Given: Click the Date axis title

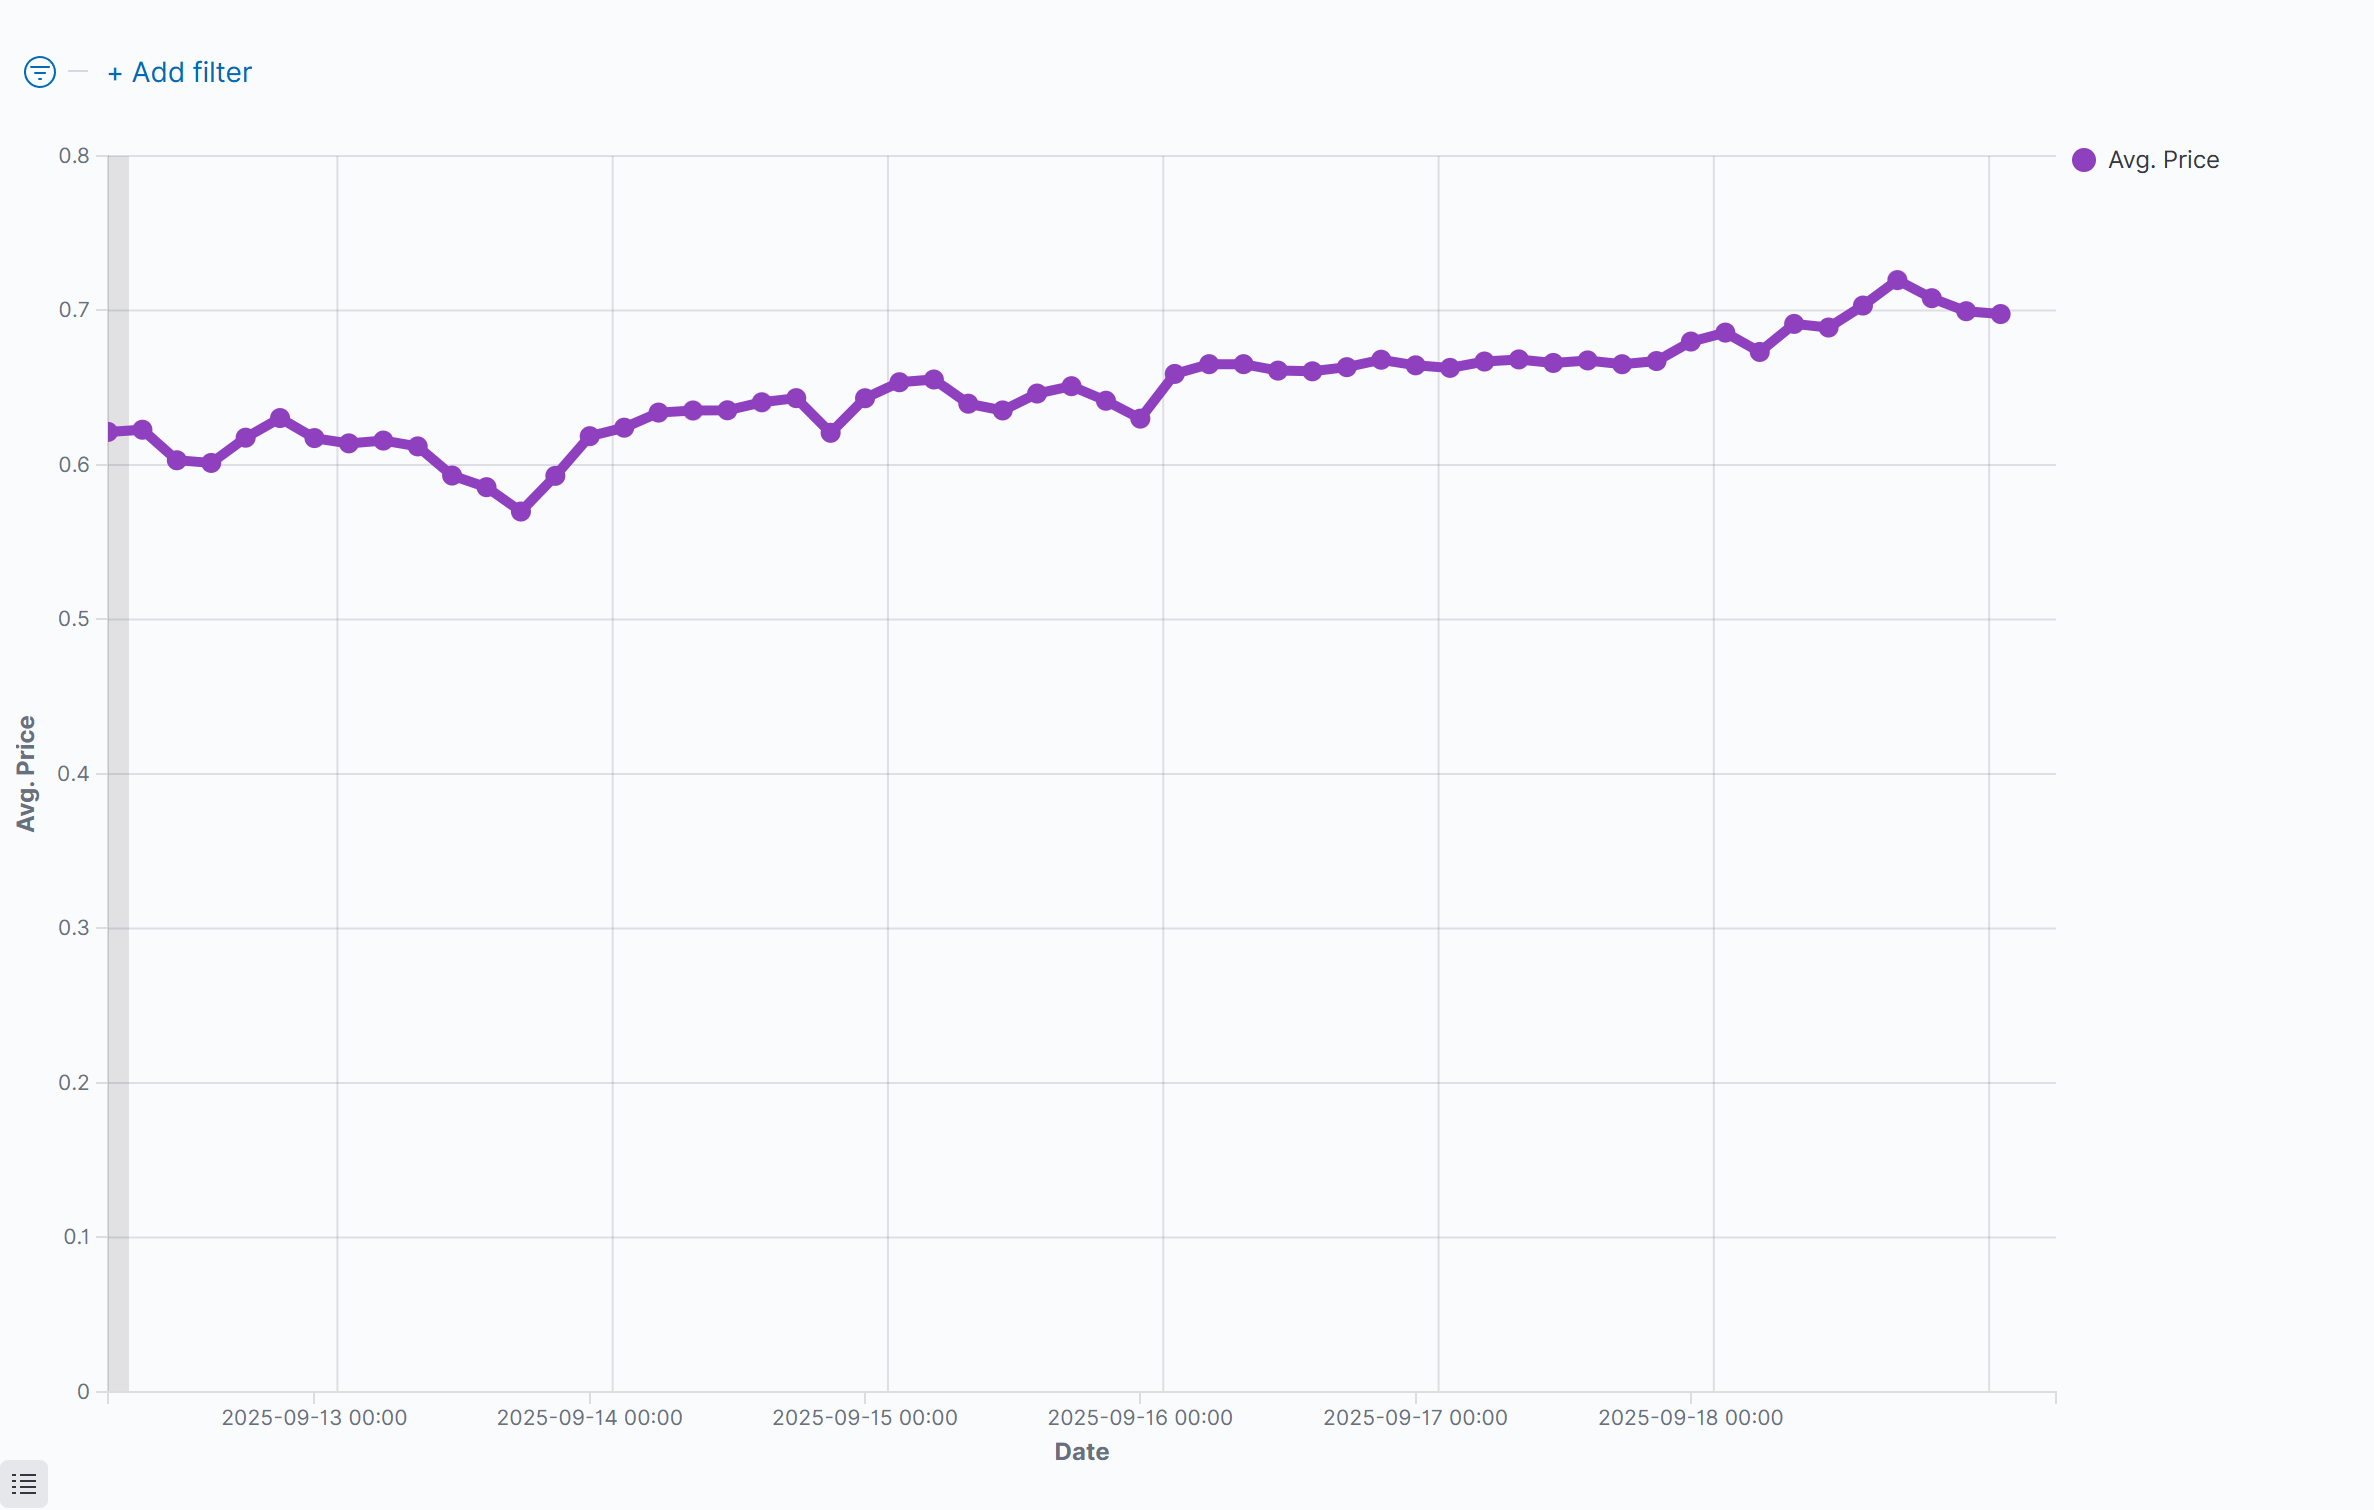Looking at the screenshot, I should [x=1081, y=1452].
